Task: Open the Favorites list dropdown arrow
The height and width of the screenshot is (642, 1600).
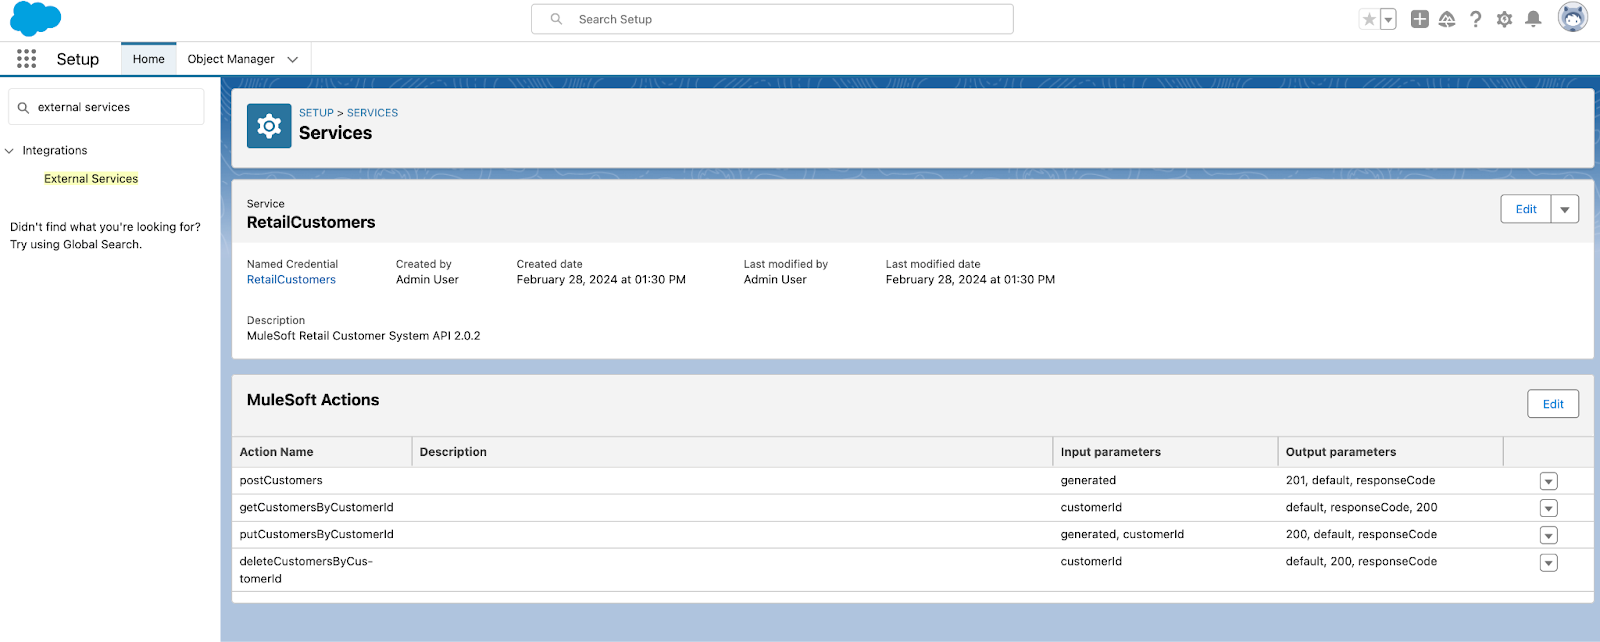Action: [x=1388, y=19]
